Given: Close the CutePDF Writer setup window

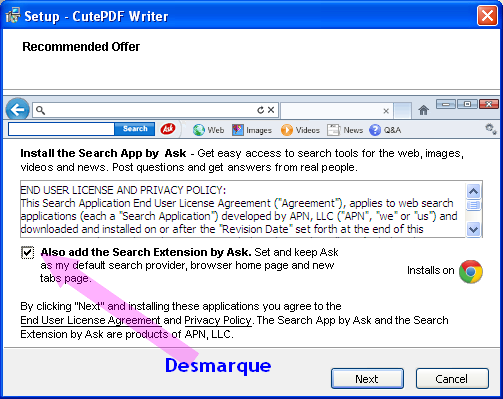Looking at the screenshot, I should pos(487,15).
